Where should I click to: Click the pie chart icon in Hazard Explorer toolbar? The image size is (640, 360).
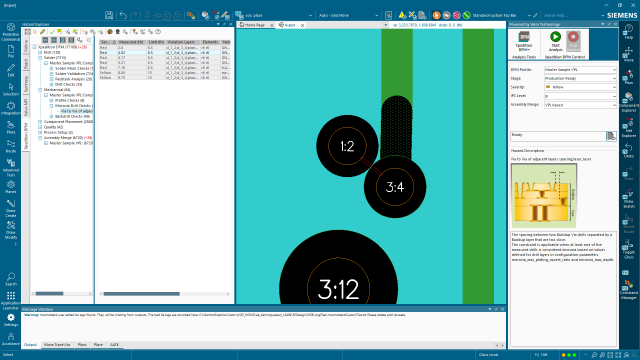click(x=110, y=32)
